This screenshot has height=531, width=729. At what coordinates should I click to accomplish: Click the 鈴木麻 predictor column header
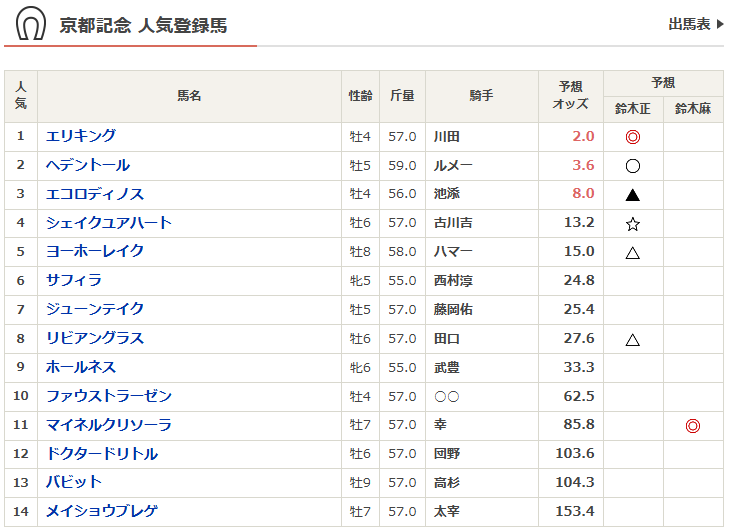click(692, 109)
